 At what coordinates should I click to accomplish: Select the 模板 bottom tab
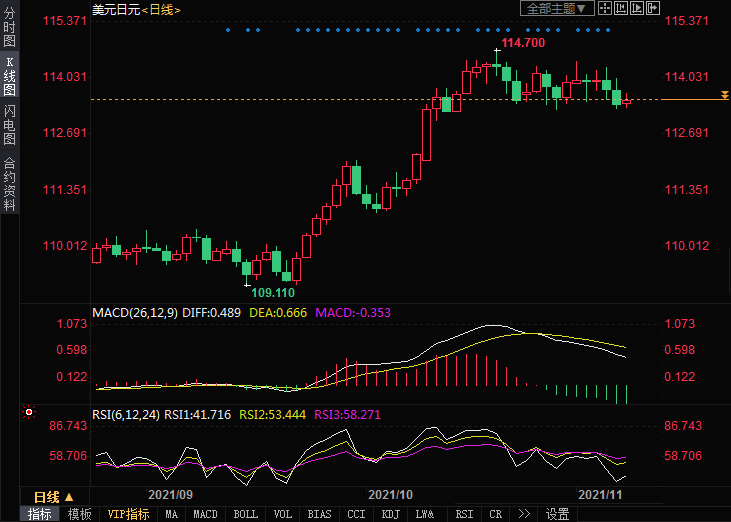[79, 514]
